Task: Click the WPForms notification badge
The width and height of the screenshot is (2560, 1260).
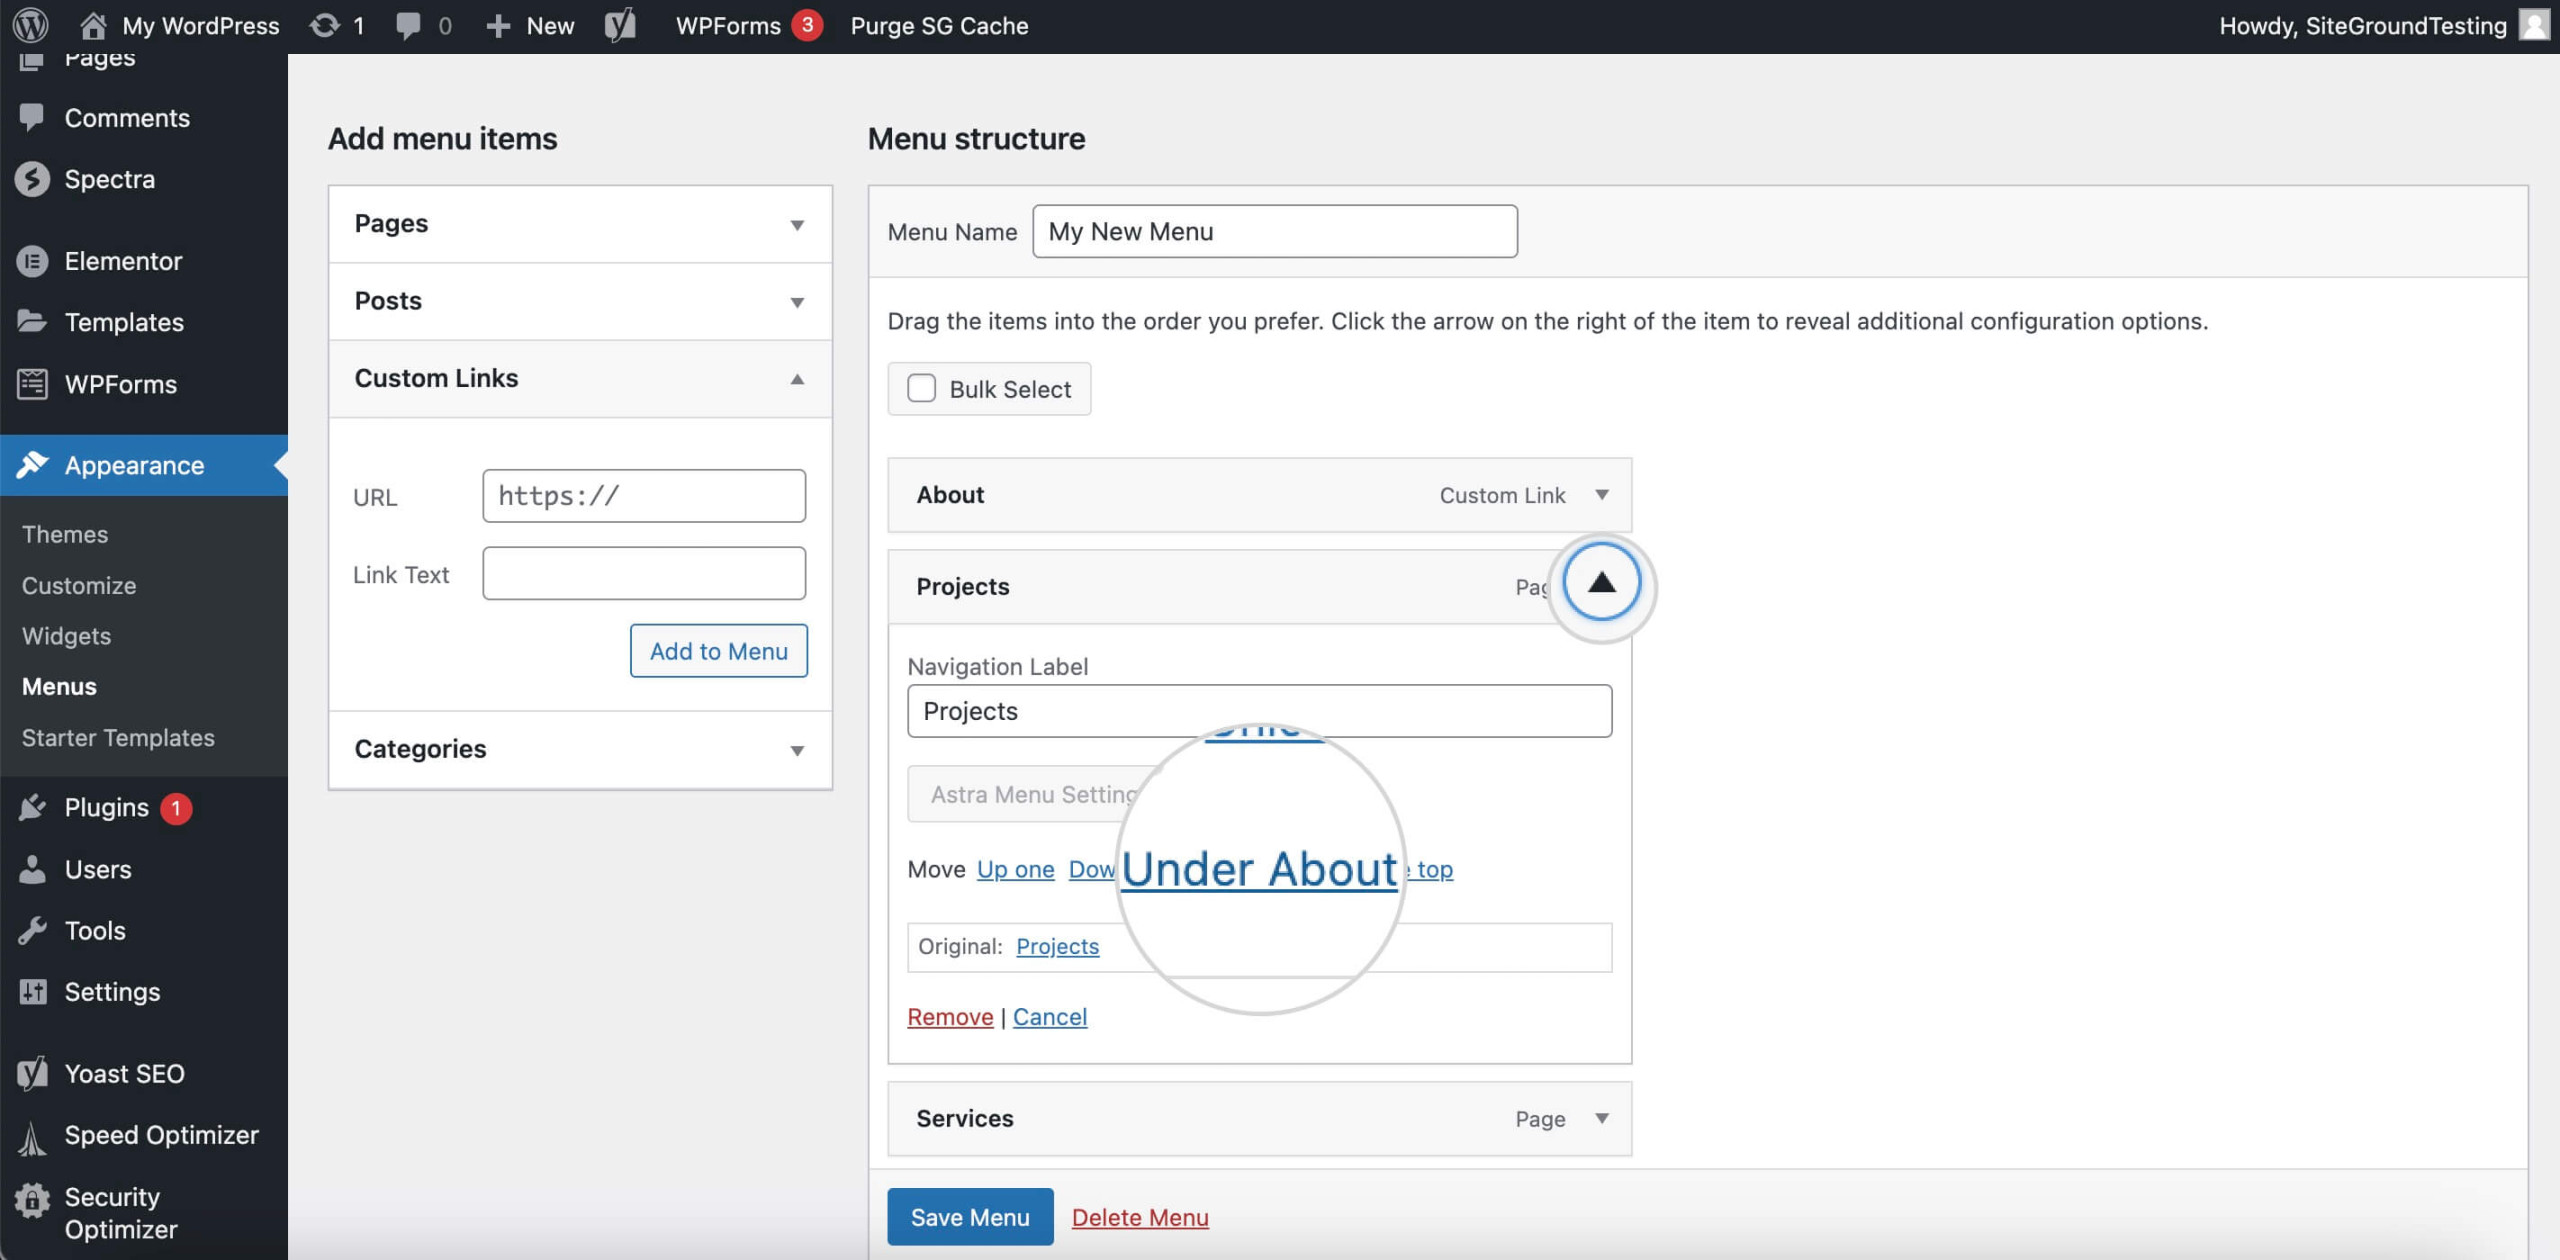Action: click(807, 25)
